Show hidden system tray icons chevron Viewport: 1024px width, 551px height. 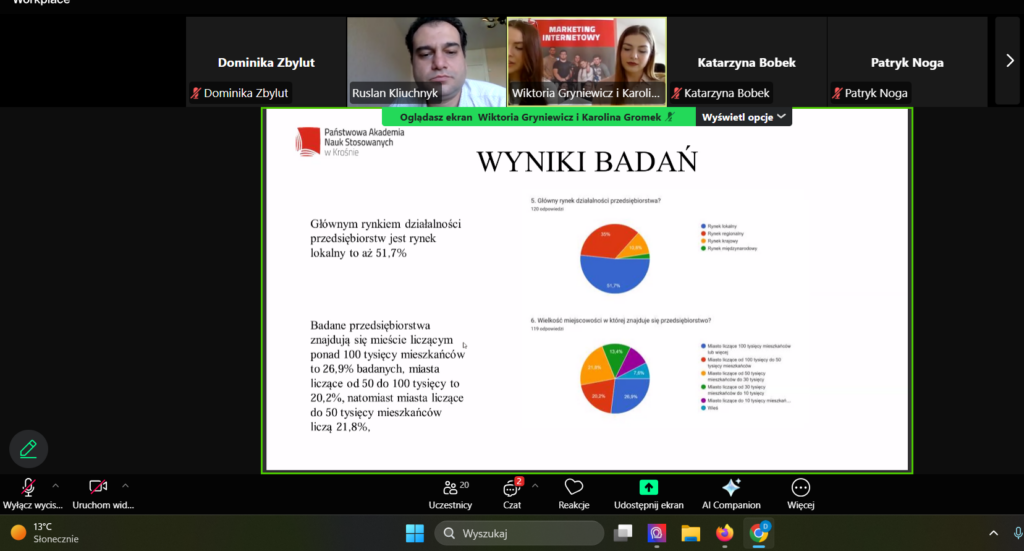click(x=993, y=534)
